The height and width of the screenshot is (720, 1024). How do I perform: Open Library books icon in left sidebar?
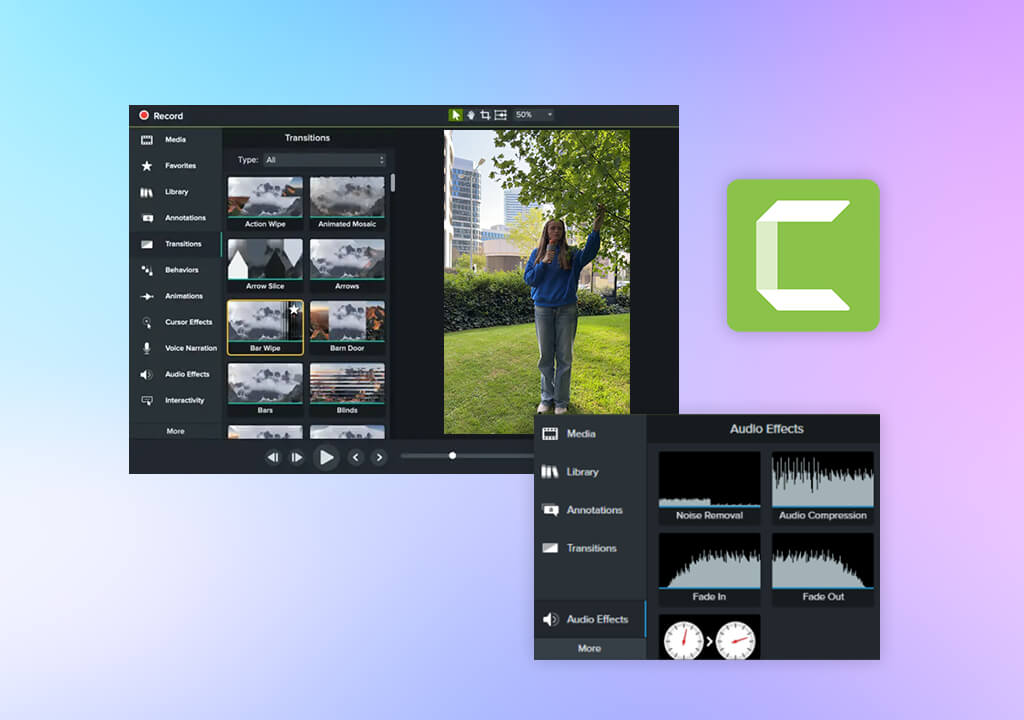click(147, 192)
